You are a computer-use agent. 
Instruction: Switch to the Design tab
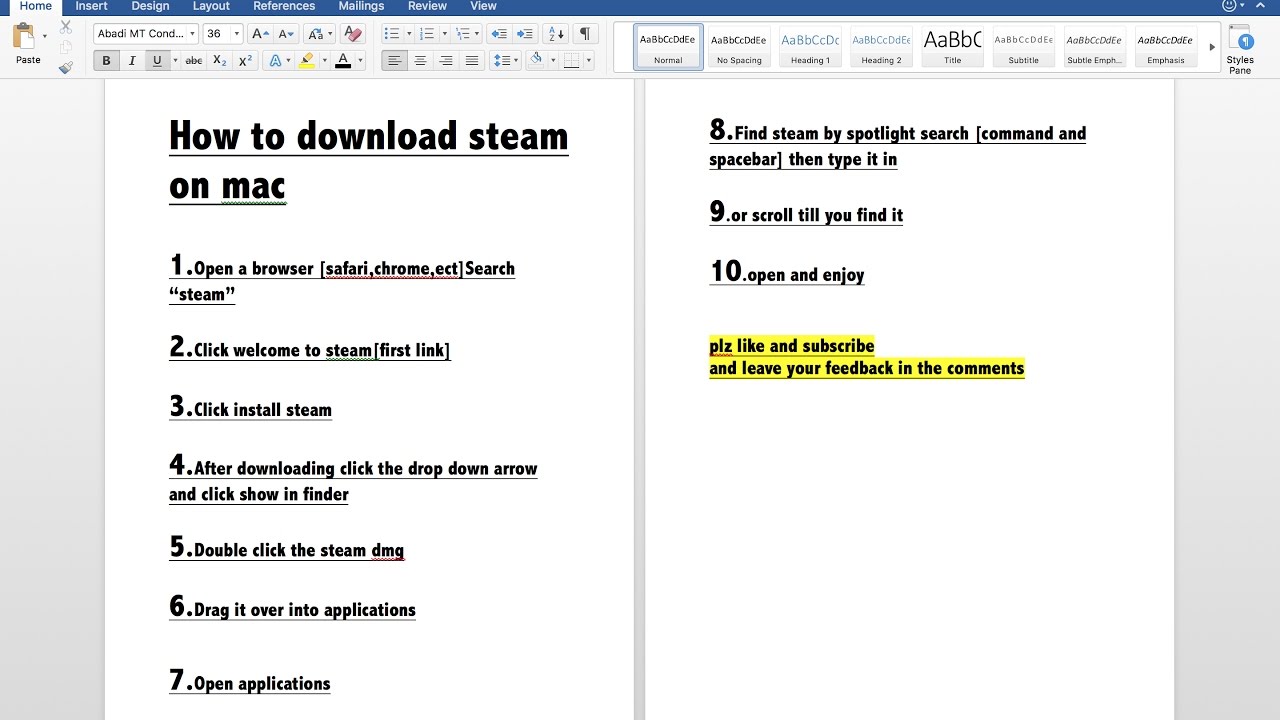pos(150,6)
